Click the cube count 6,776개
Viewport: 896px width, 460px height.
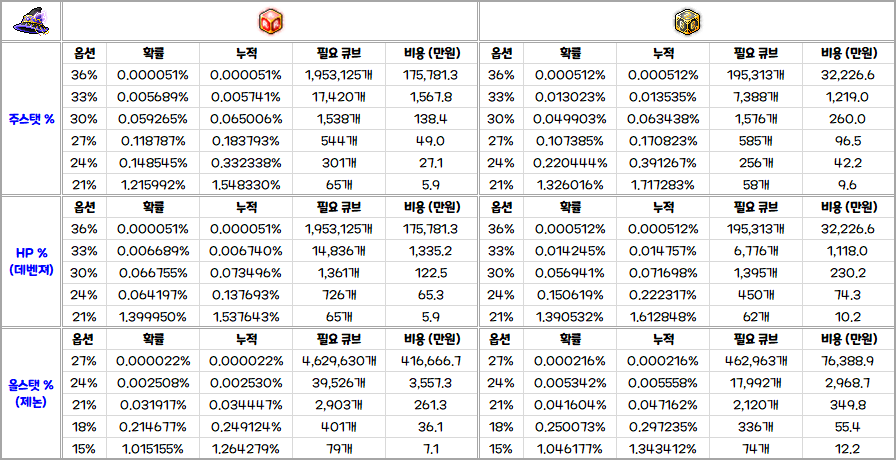click(x=756, y=251)
